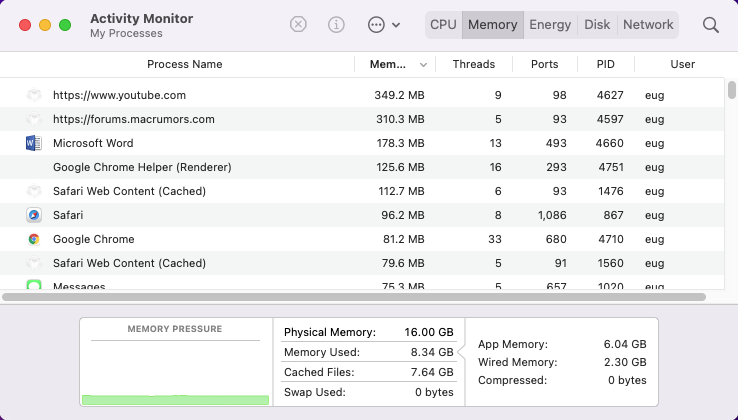Click the Safari compass icon
The image size is (738, 420).
34,215
